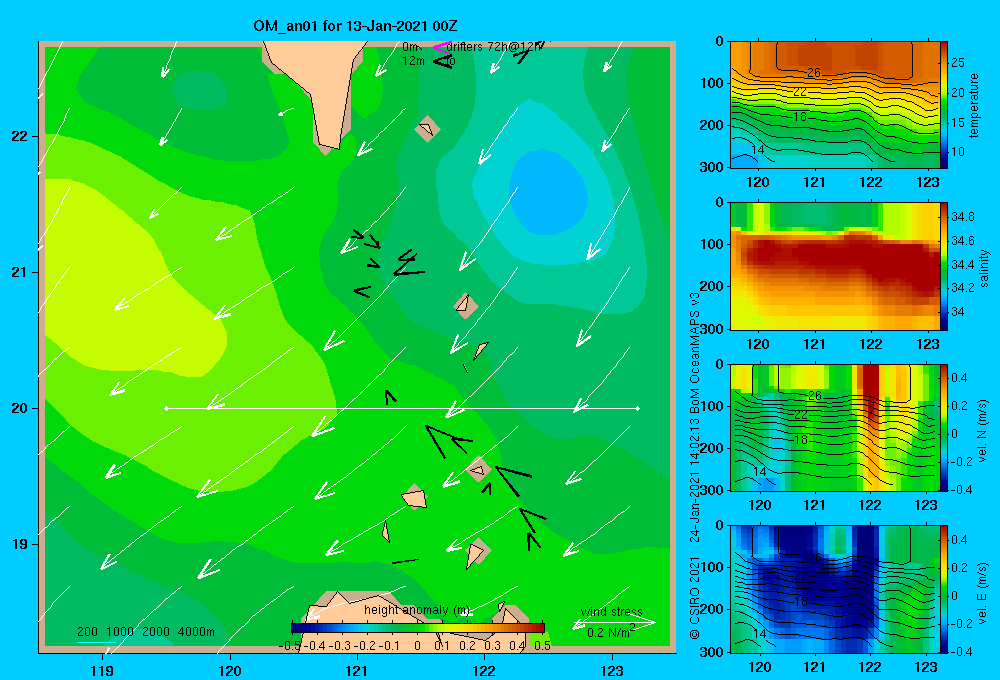
Task: Click the small island just above 21N, east of 121.5E
Action: click(466, 305)
